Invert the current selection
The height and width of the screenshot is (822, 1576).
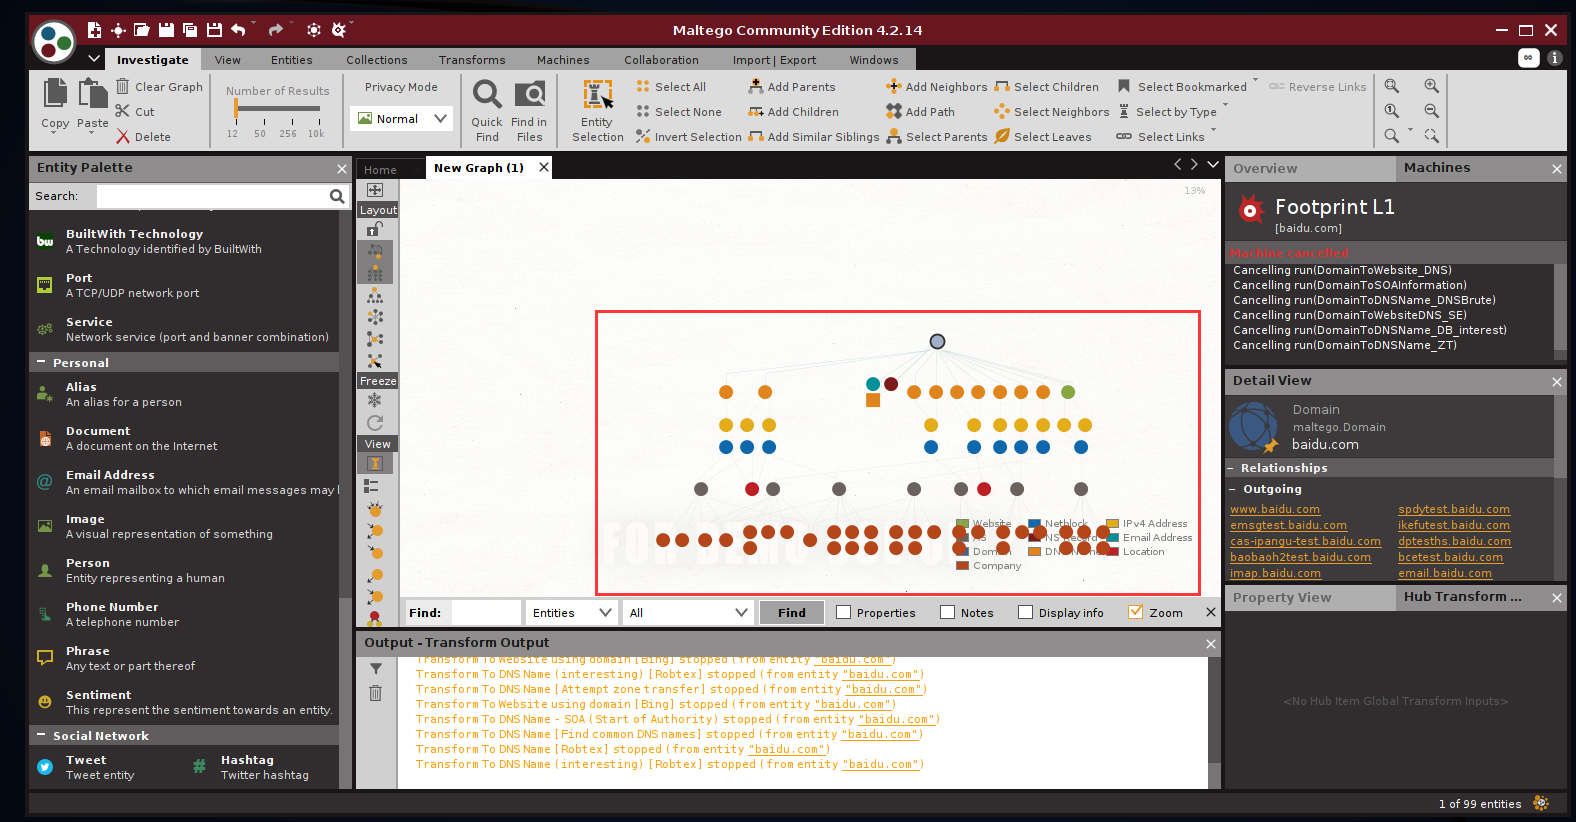click(689, 137)
